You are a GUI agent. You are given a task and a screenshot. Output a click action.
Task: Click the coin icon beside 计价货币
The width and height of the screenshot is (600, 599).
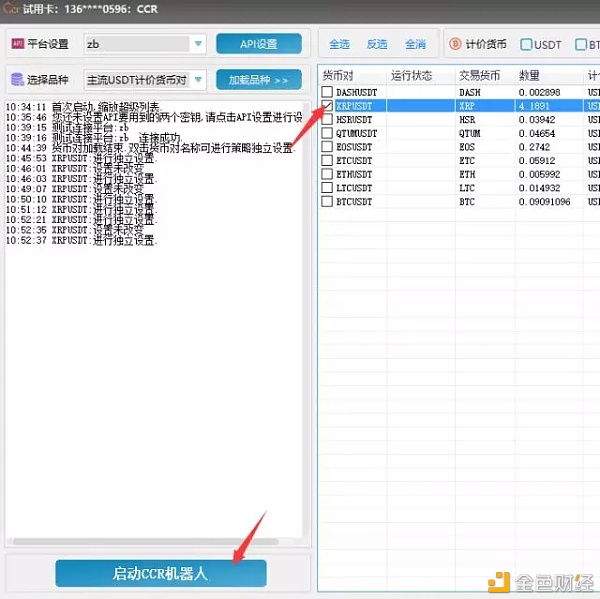(x=455, y=44)
